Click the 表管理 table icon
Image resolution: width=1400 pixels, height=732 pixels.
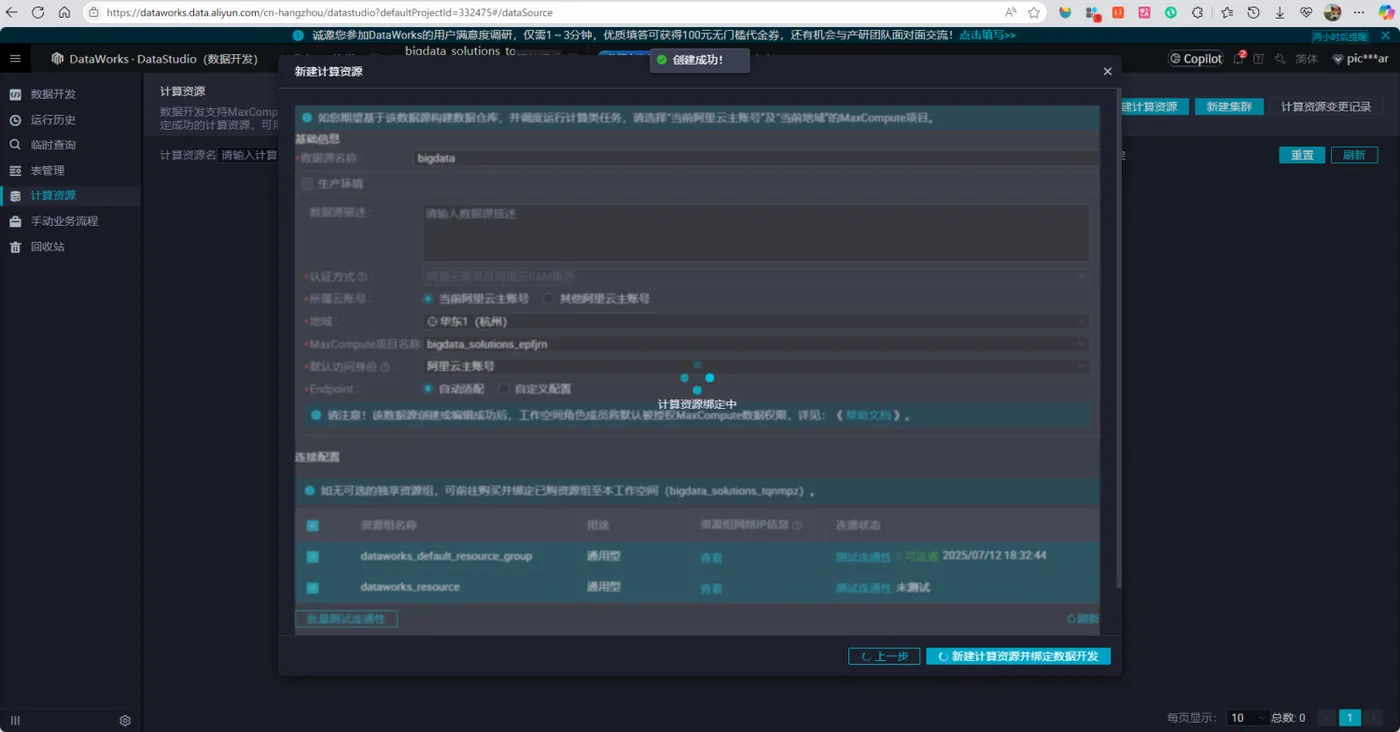click(x=15, y=171)
